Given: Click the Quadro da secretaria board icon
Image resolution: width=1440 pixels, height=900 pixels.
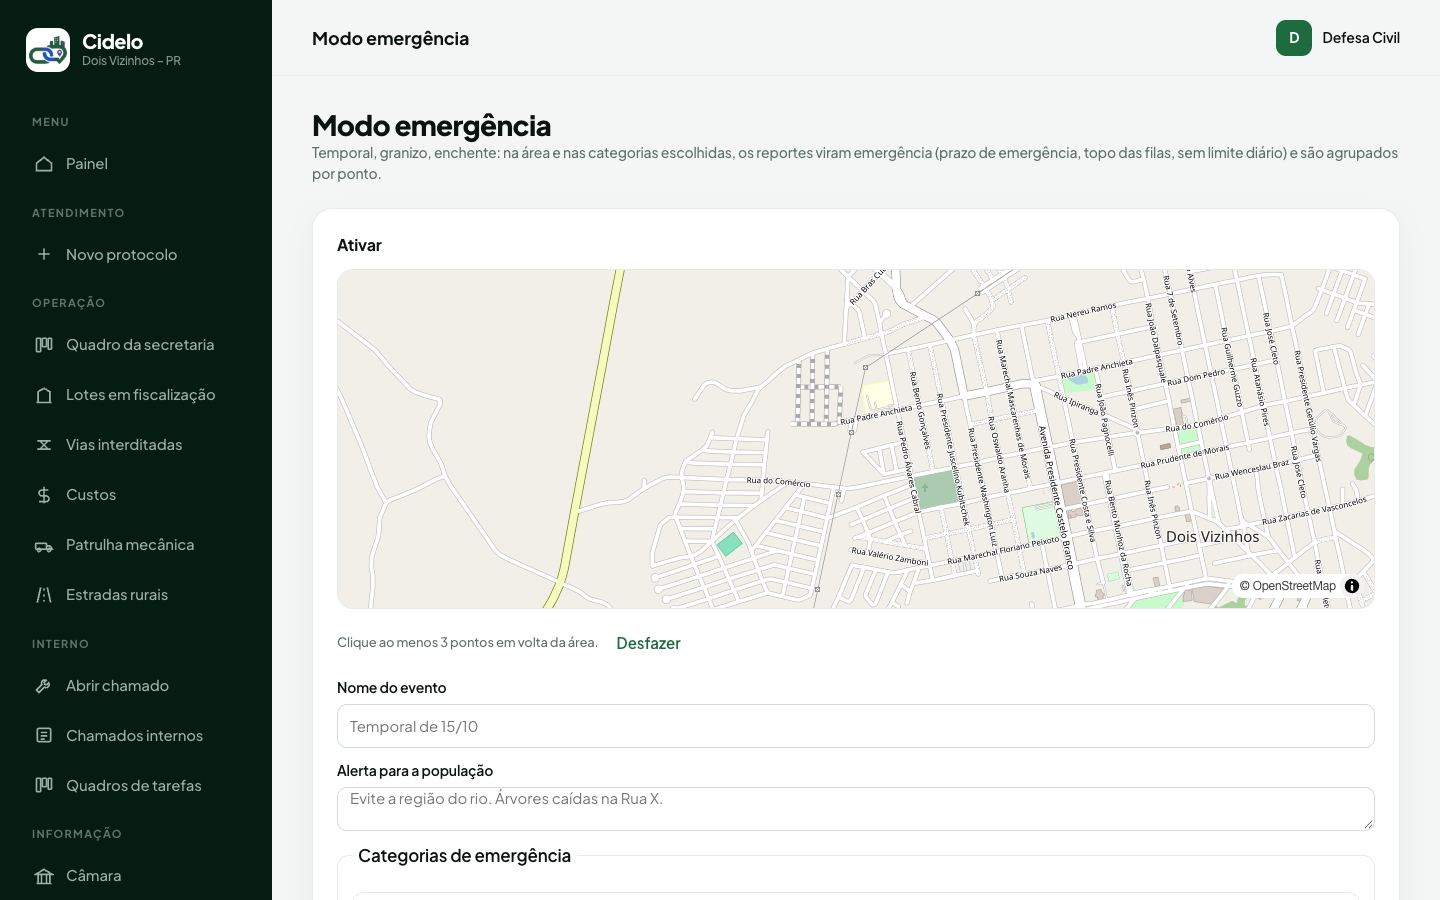Looking at the screenshot, I should 44,345.
